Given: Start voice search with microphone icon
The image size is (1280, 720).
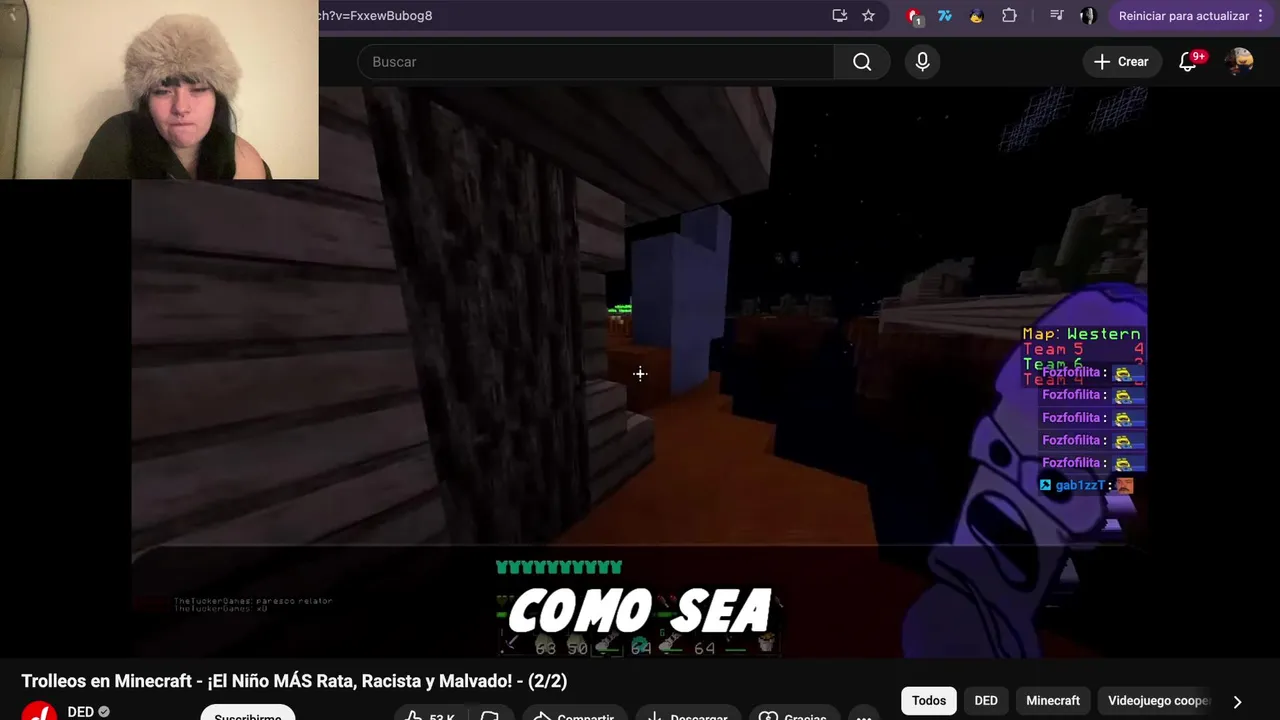Looking at the screenshot, I should point(922,62).
